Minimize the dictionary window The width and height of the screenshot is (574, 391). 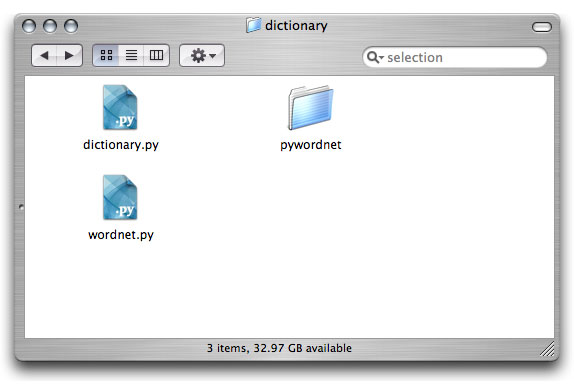coord(50,26)
